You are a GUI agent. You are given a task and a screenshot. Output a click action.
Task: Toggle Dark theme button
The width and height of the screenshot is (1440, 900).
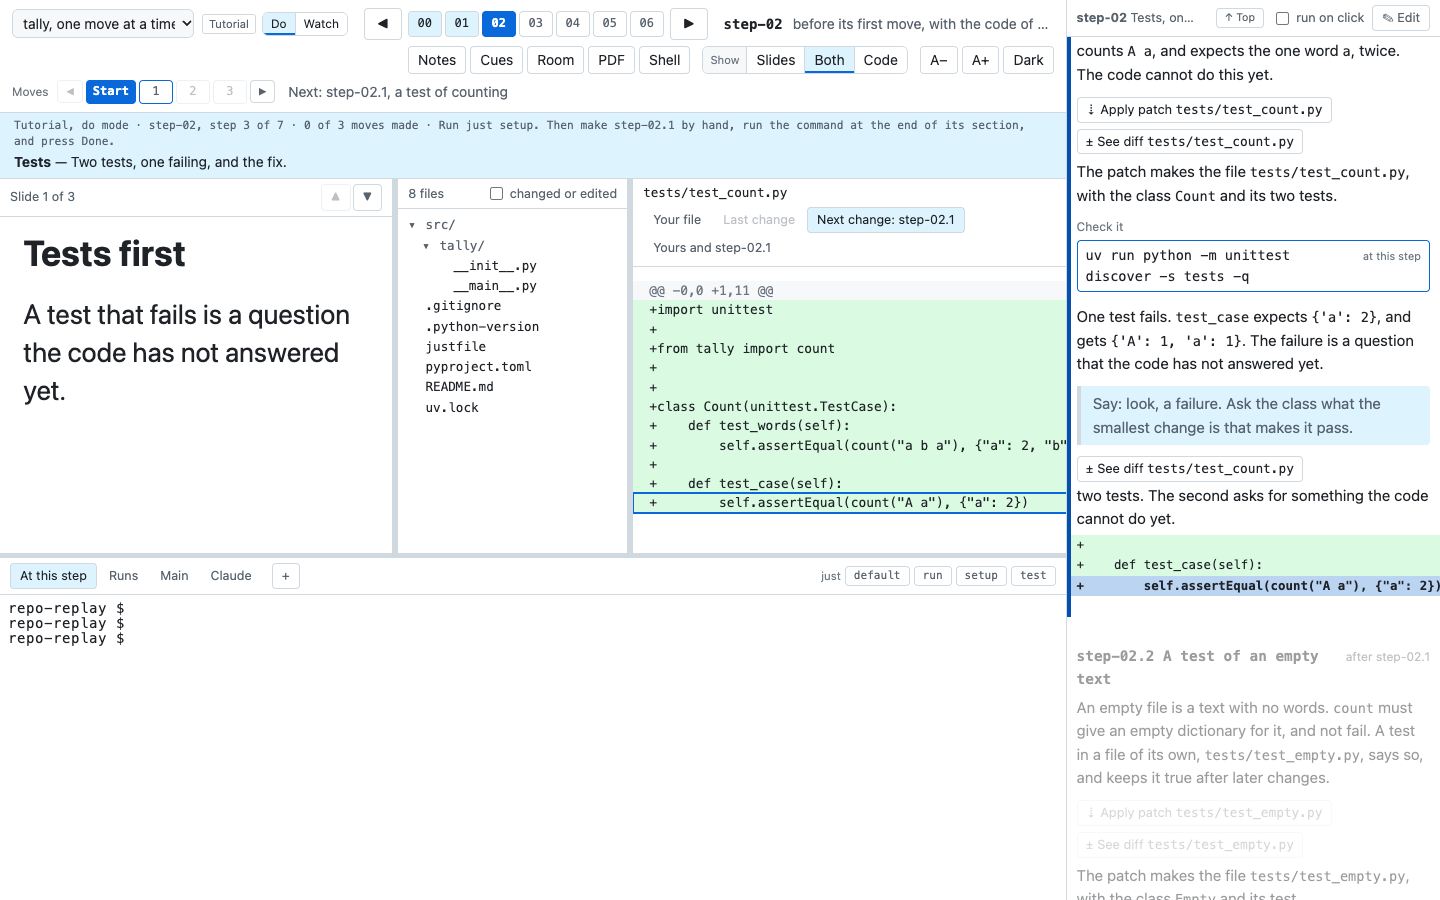[x=1028, y=60]
